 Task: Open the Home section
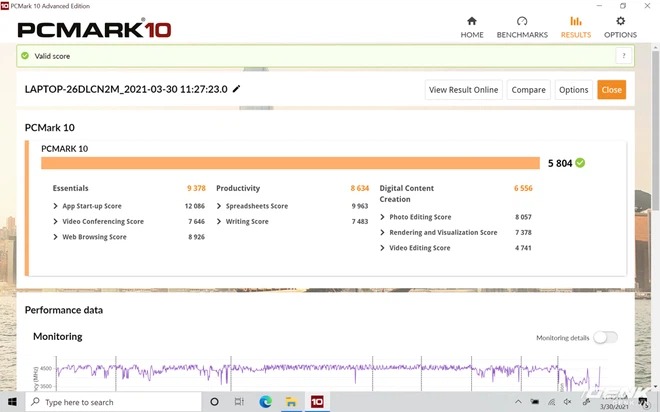click(472, 26)
